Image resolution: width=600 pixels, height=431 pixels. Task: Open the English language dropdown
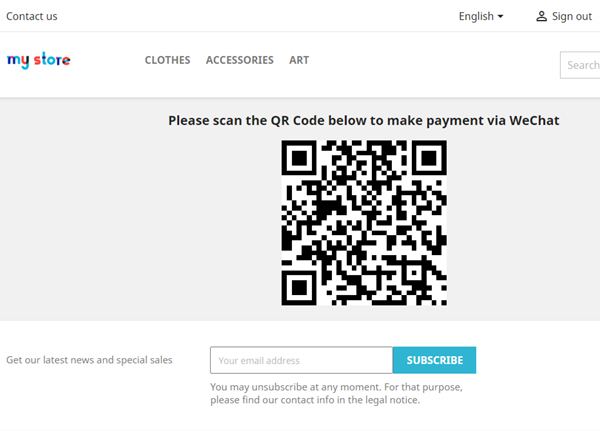click(x=480, y=16)
